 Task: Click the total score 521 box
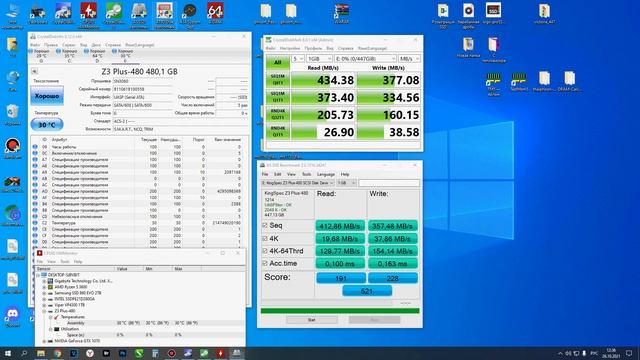coord(367,291)
